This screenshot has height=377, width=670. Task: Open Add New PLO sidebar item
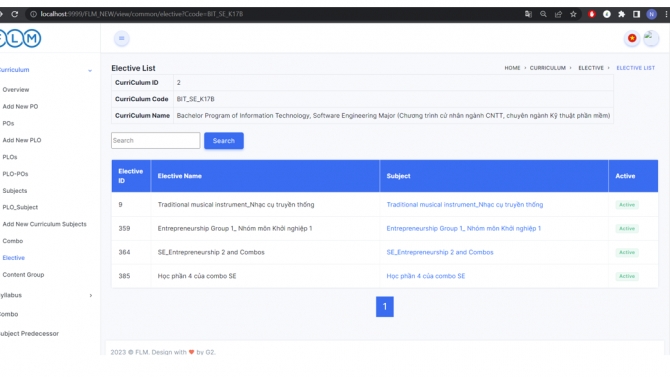22,140
